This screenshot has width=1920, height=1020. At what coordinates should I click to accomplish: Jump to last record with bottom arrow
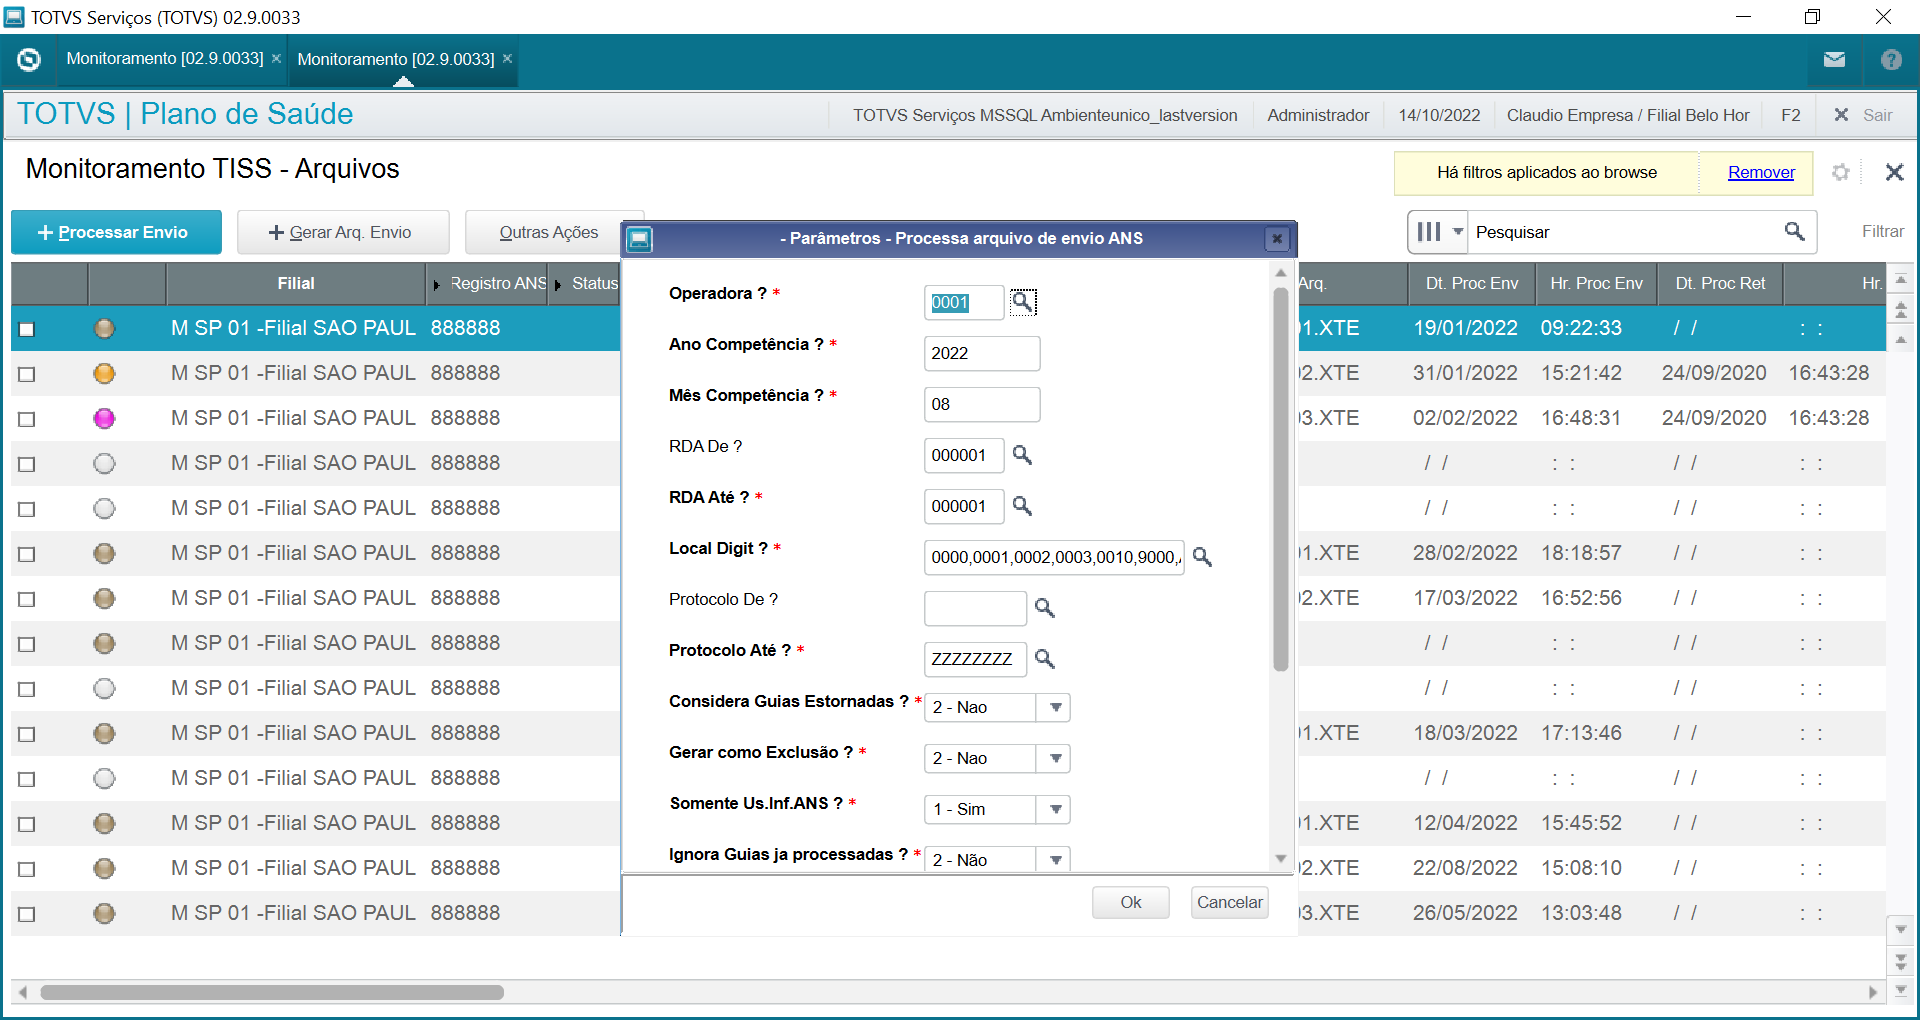(x=1901, y=990)
